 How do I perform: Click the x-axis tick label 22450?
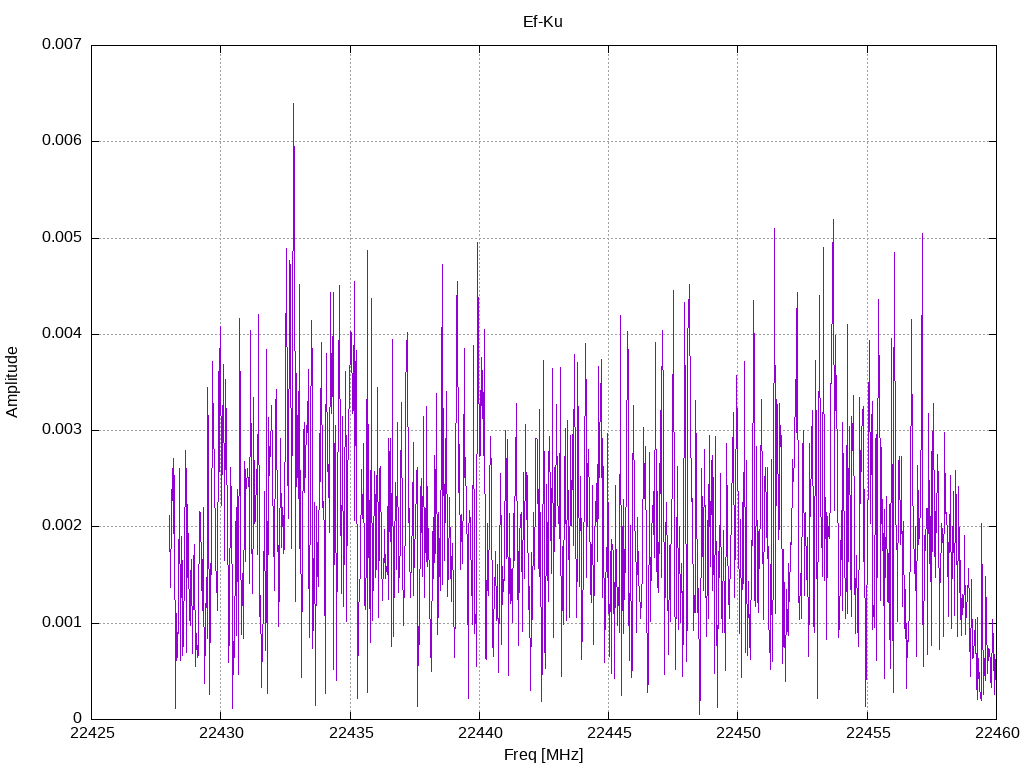pos(739,733)
